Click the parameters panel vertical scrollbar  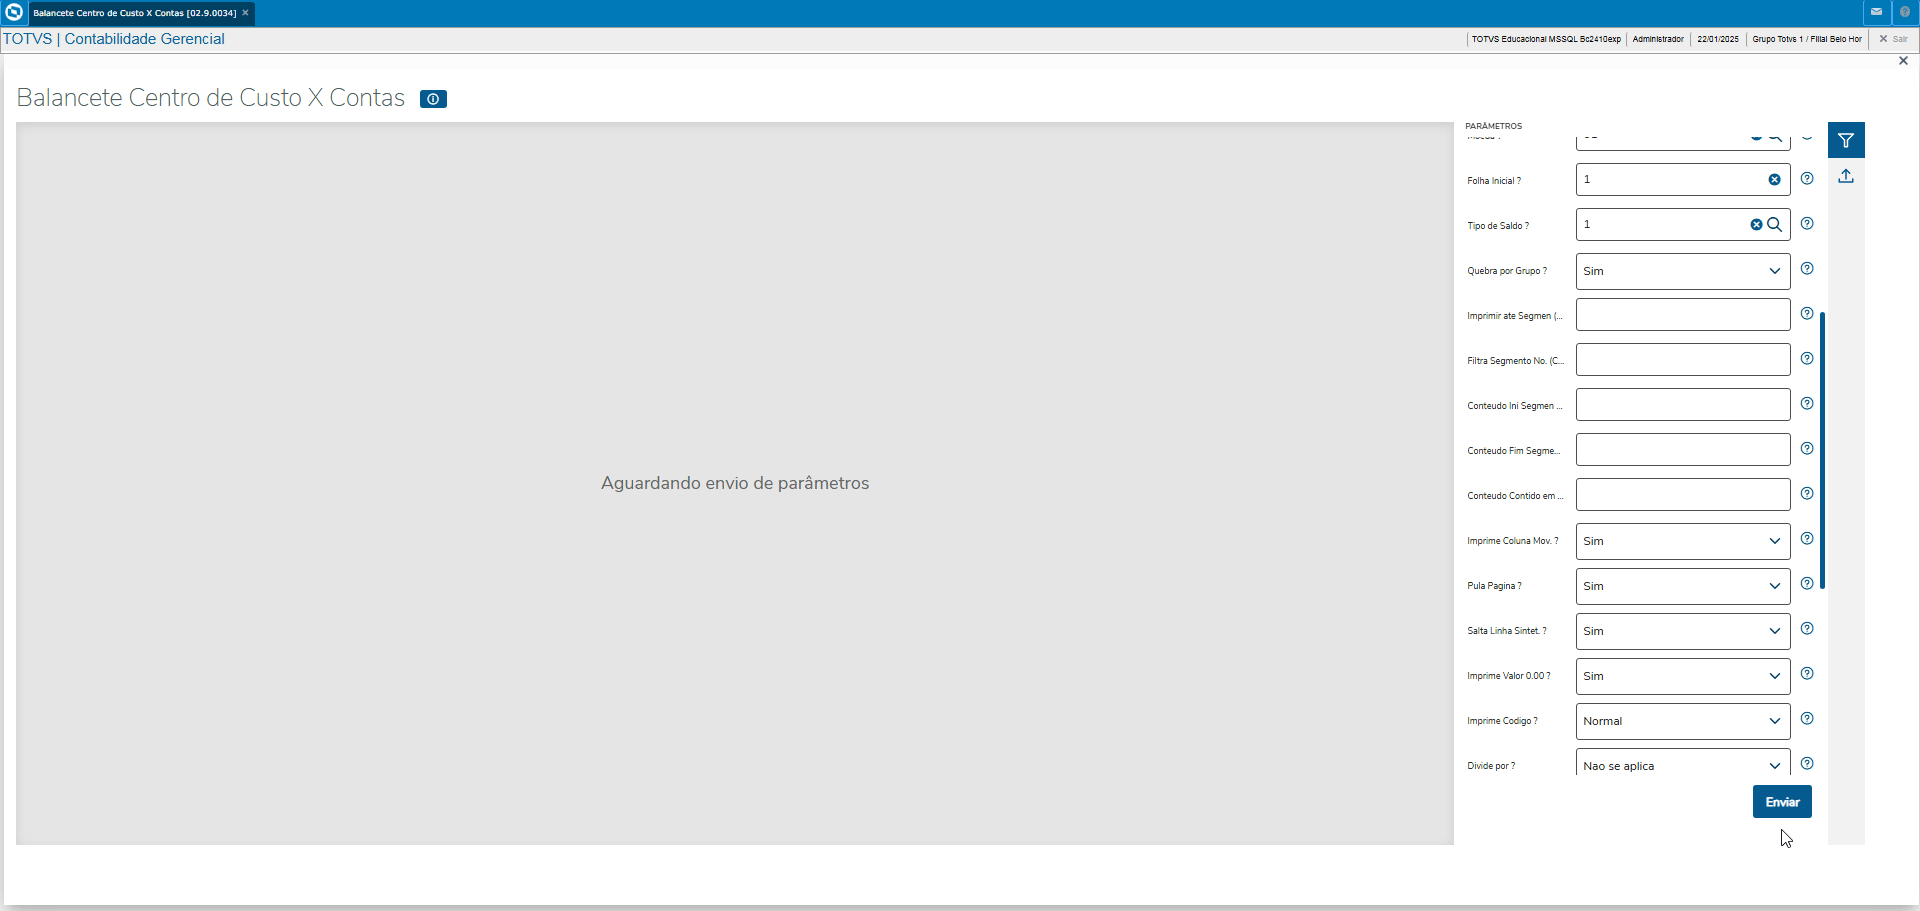pos(1823,450)
